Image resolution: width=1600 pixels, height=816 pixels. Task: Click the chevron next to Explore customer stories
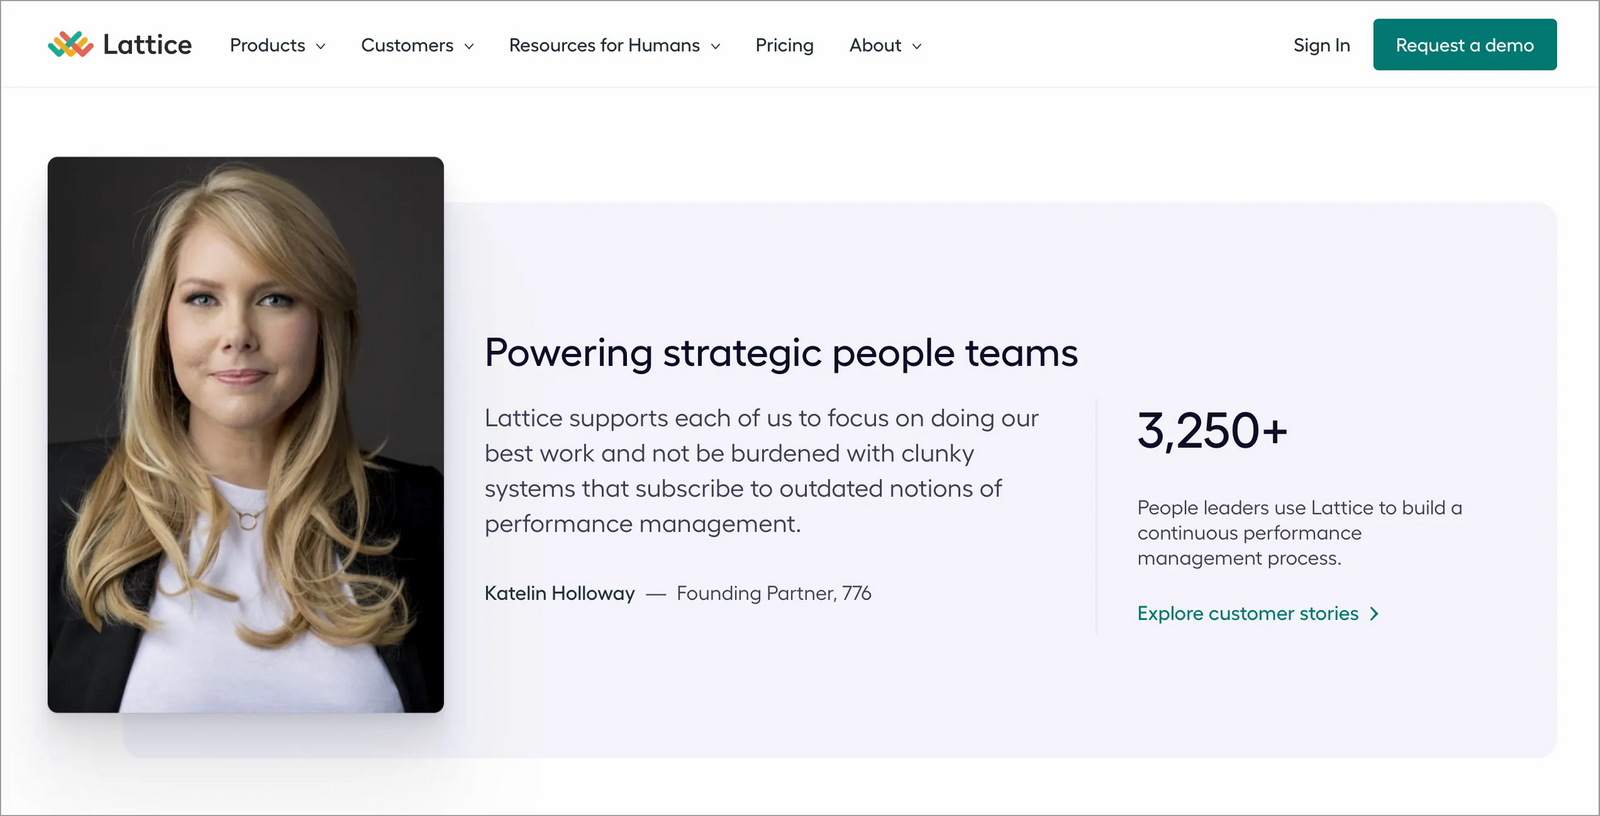[1374, 613]
